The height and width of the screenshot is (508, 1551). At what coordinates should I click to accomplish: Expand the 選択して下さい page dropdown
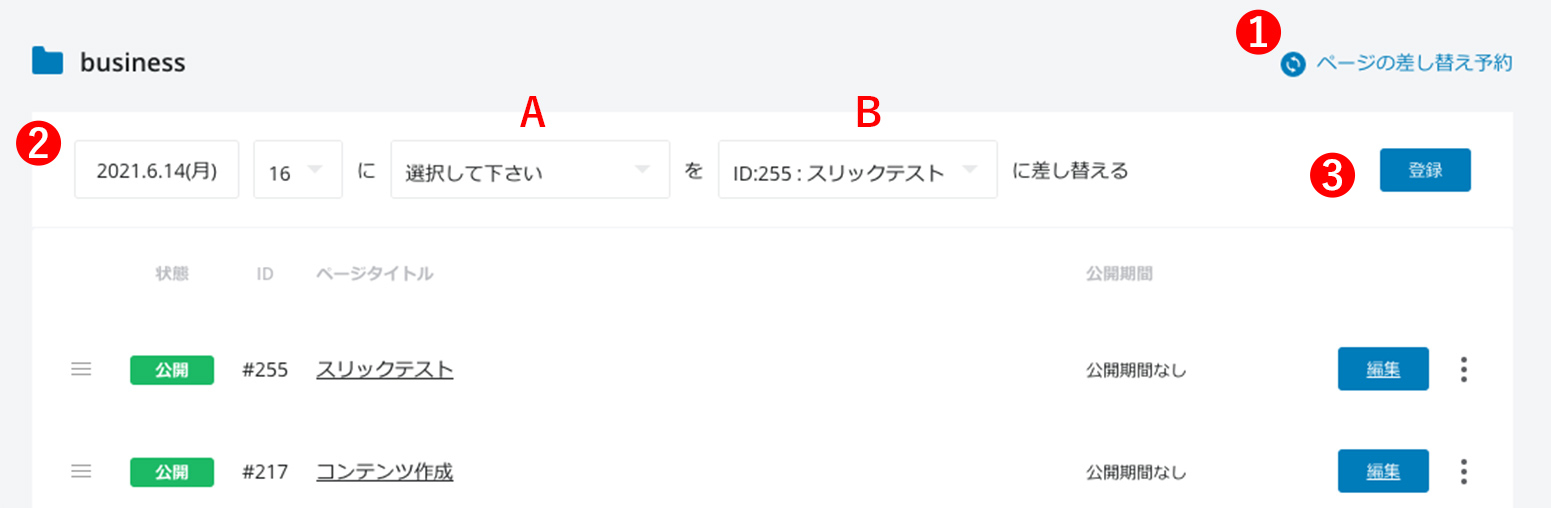530,170
